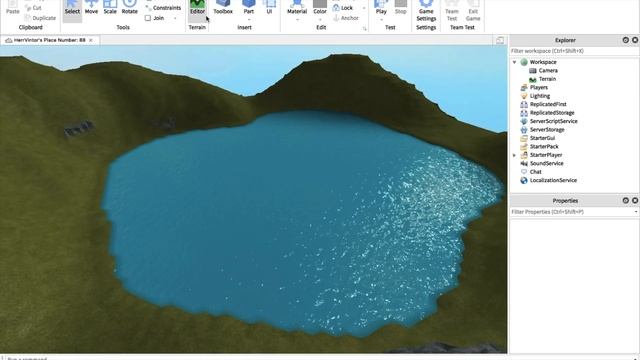Open Game Settings
The height and width of the screenshot is (360, 640).
tap(426, 11)
